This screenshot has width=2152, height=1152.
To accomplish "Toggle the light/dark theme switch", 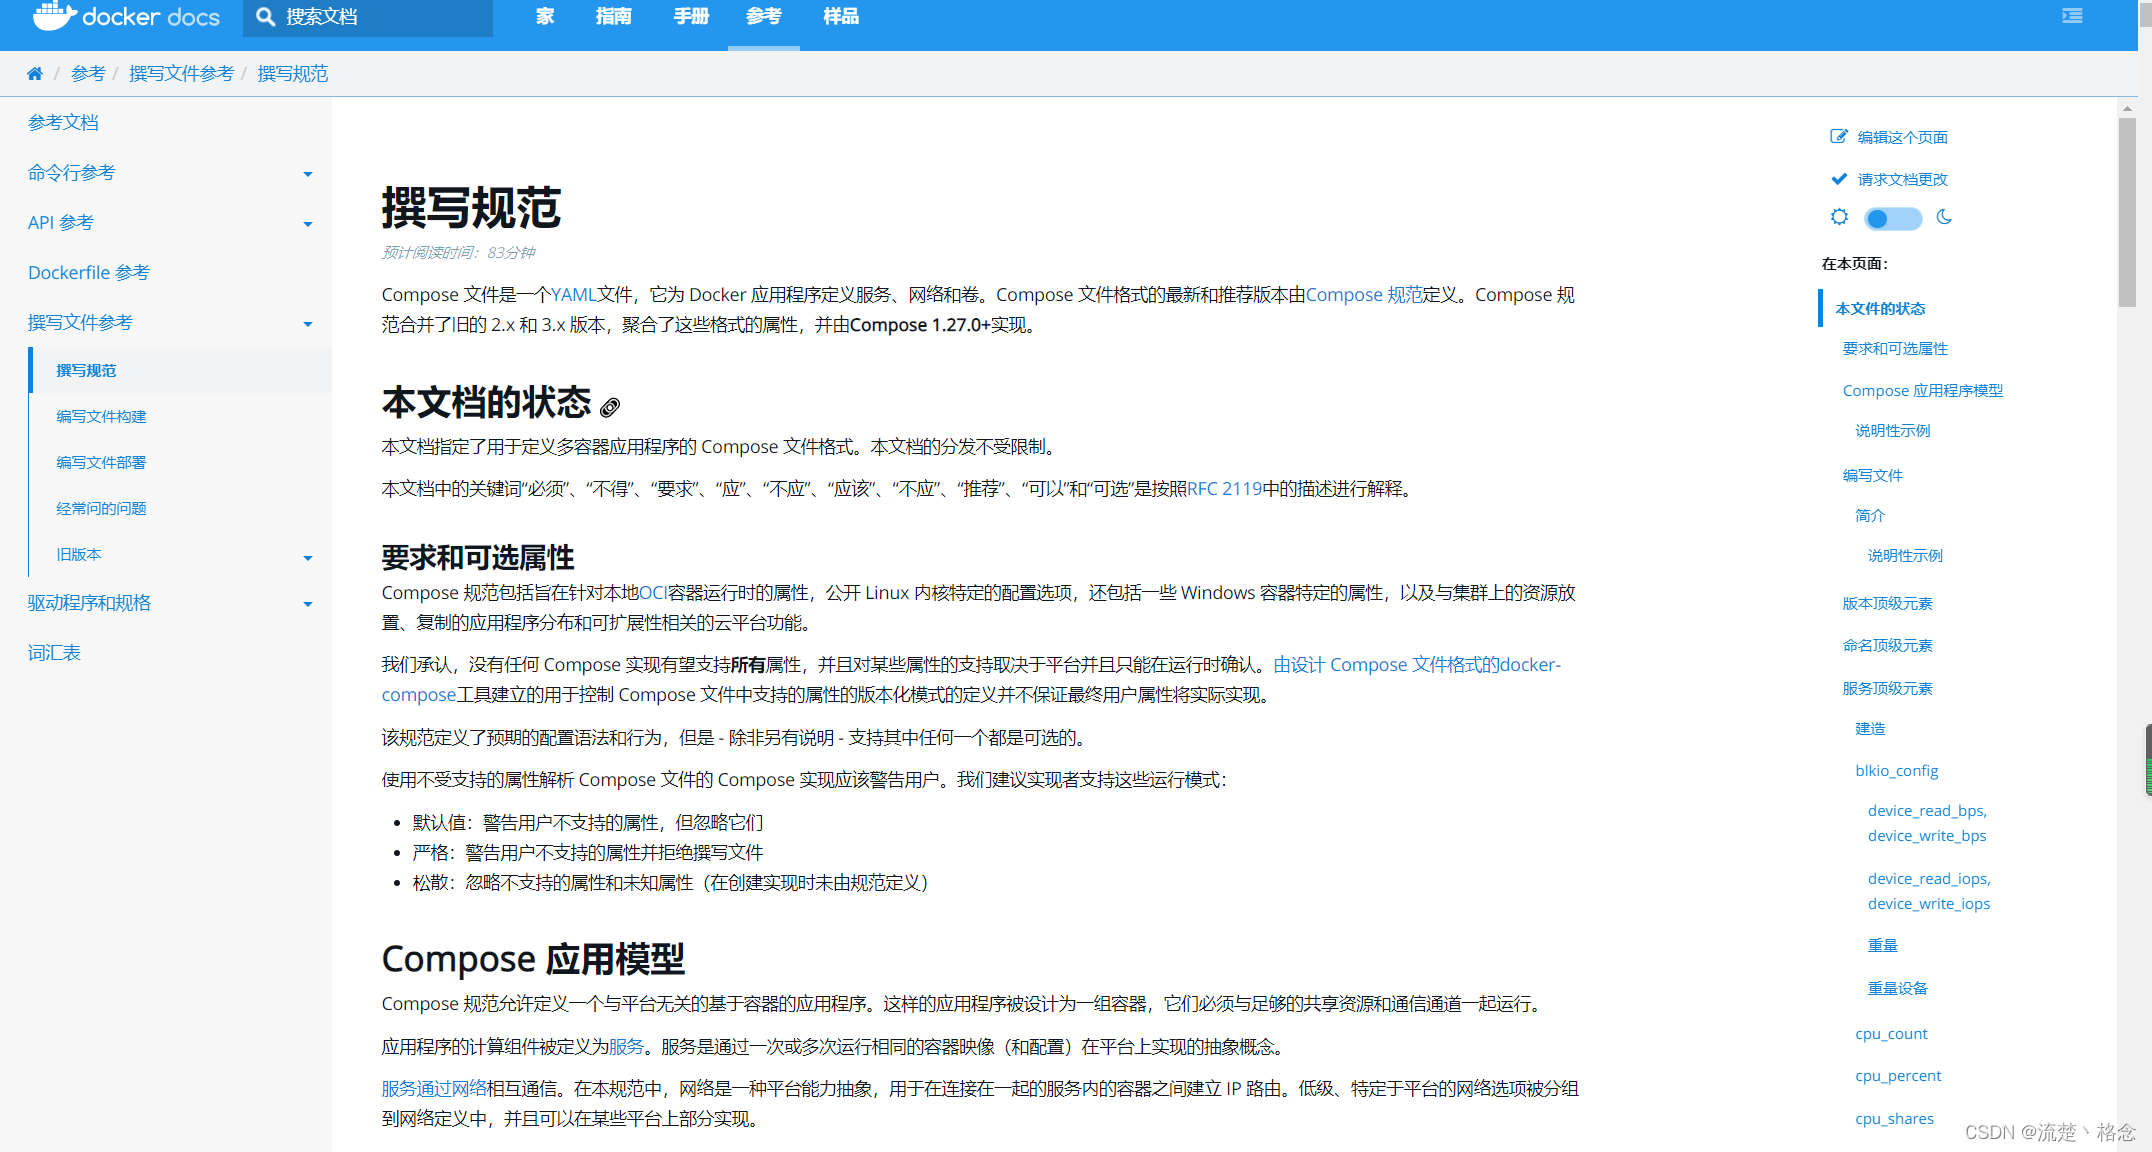I will coord(1893,218).
